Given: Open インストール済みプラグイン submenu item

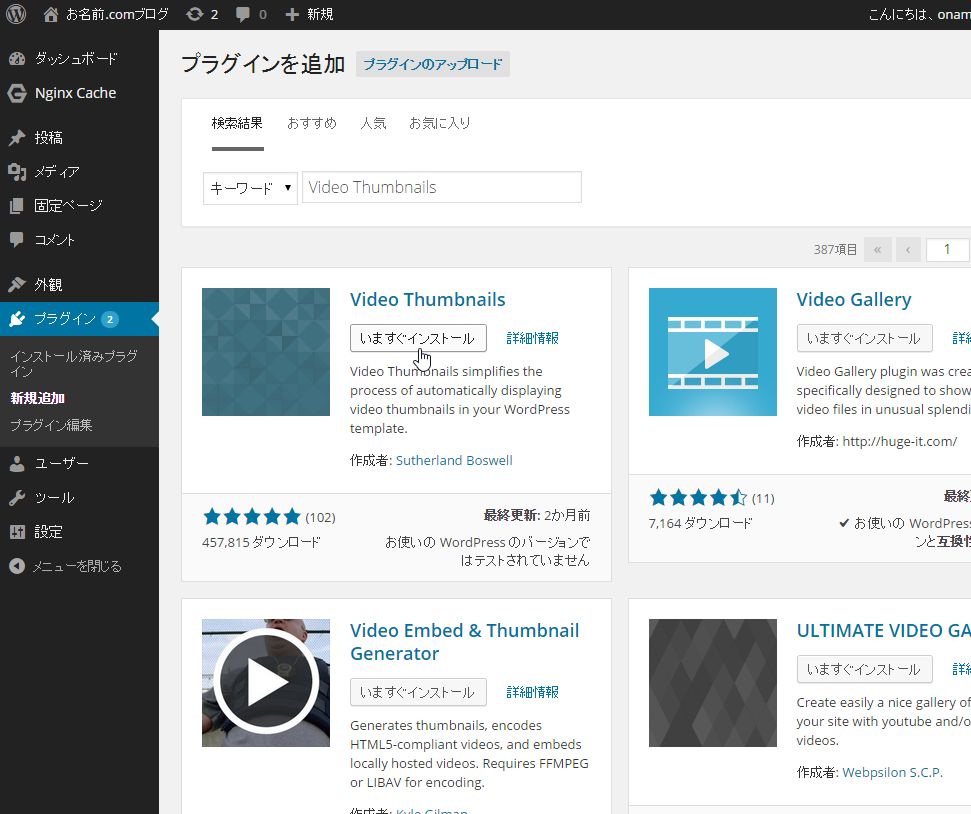Looking at the screenshot, I should pos(74,364).
